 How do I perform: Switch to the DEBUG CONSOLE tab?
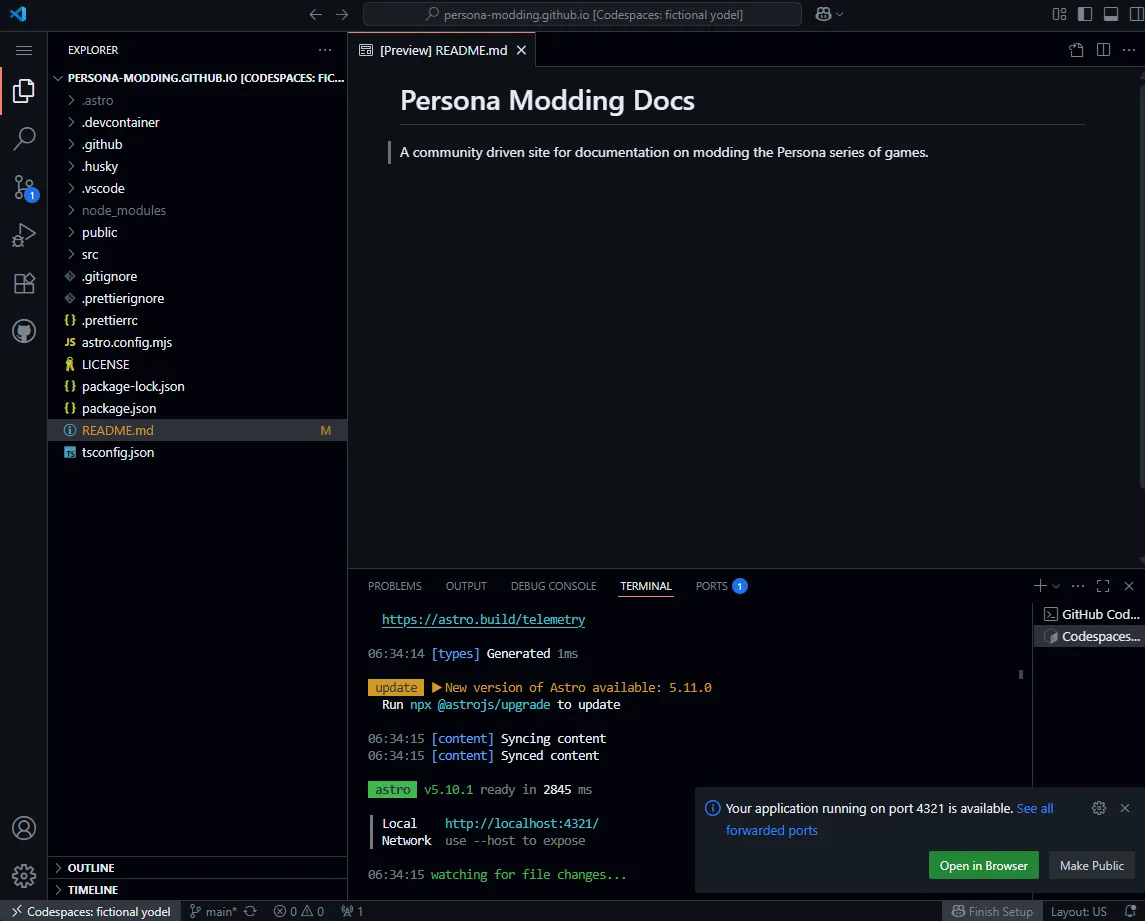tap(554, 586)
